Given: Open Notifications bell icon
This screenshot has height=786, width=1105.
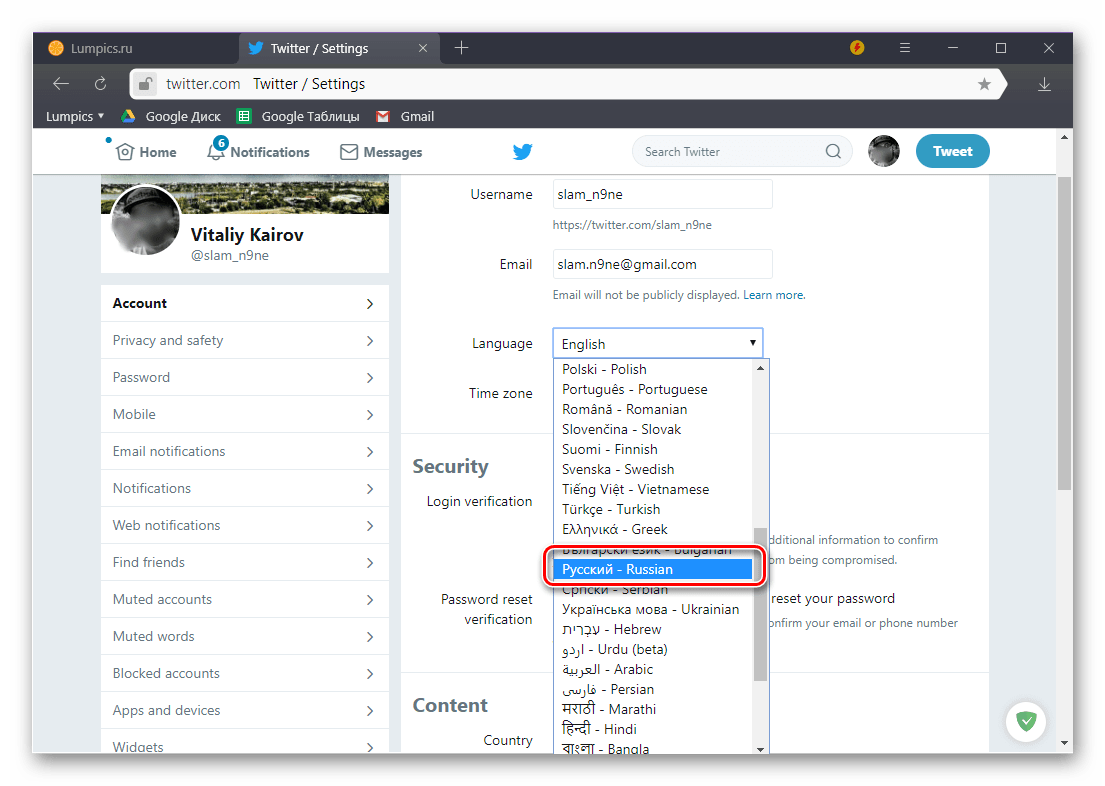Looking at the screenshot, I should tap(216, 152).
